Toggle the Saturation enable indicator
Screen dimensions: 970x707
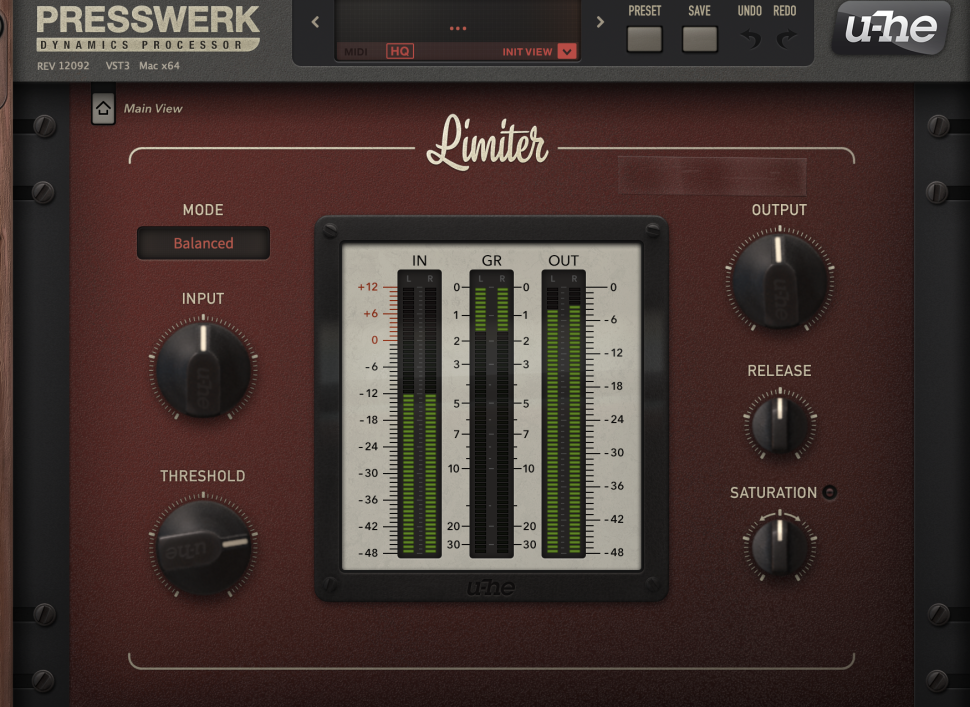click(830, 492)
